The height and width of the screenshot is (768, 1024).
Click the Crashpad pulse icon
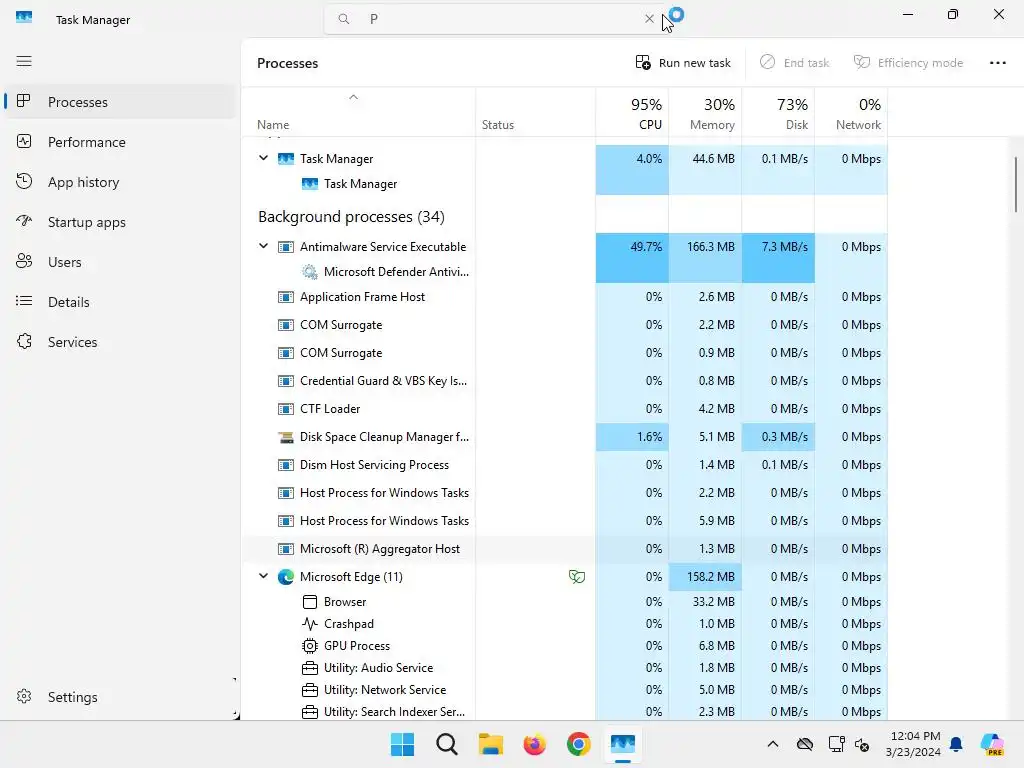pos(310,624)
